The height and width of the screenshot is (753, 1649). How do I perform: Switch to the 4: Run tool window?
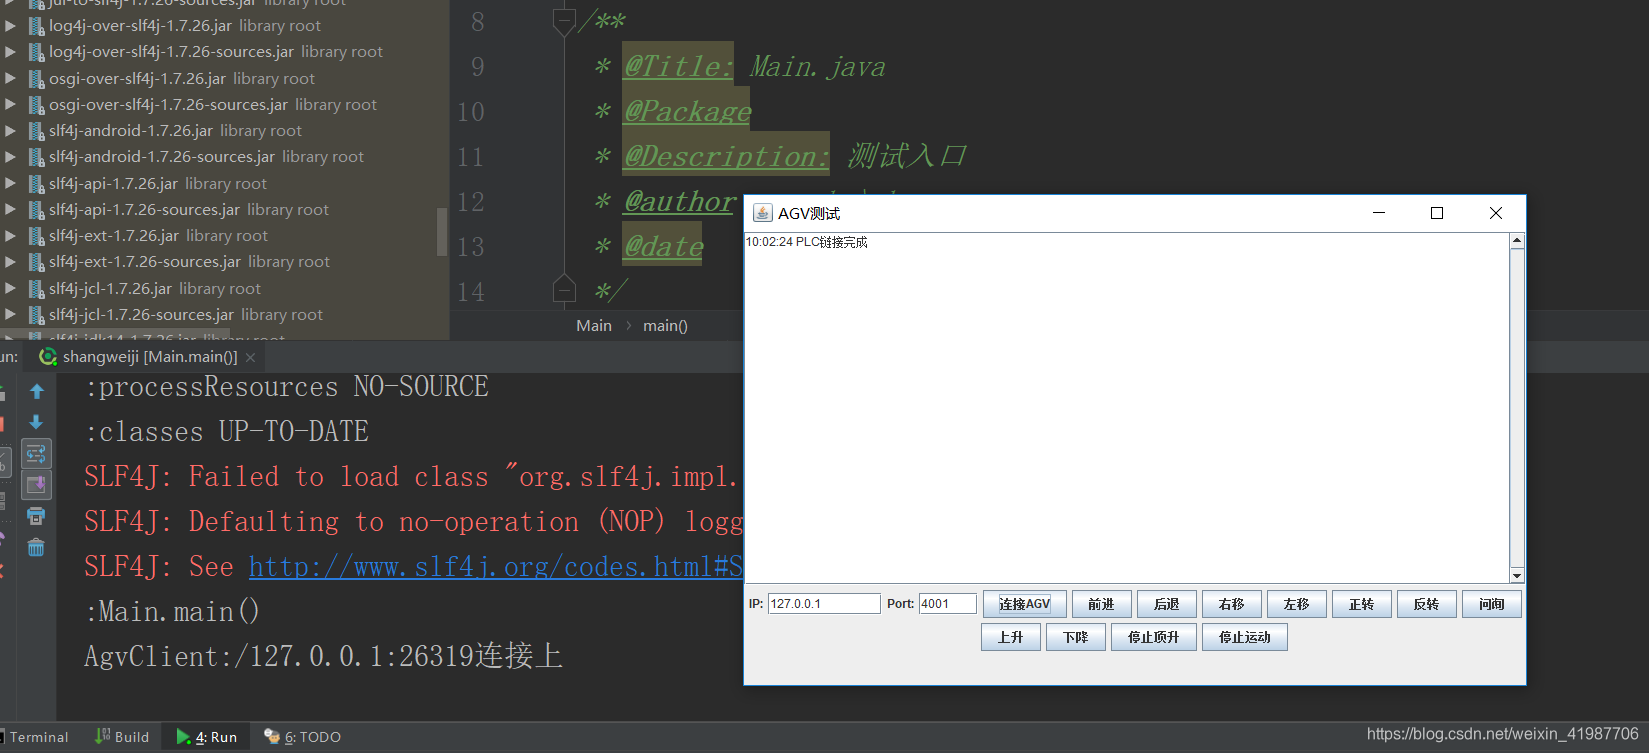point(207,737)
